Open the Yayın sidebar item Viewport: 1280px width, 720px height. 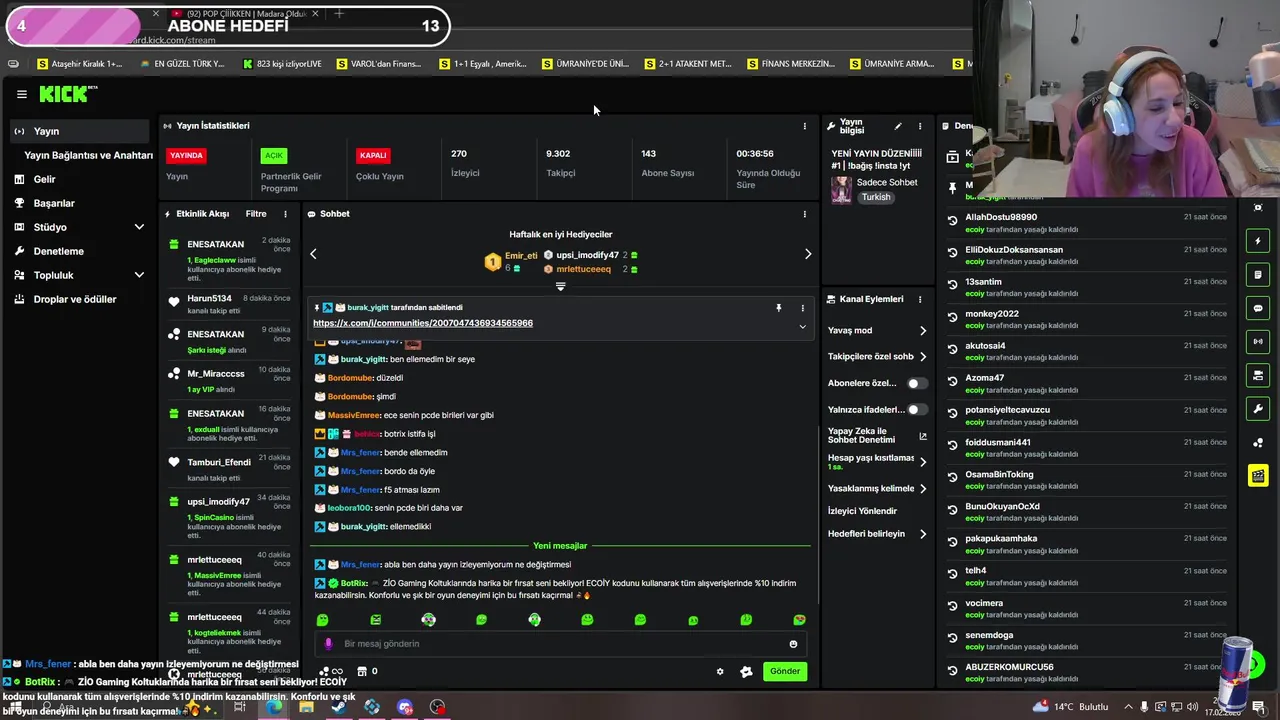pyautogui.click(x=80, y=131)
